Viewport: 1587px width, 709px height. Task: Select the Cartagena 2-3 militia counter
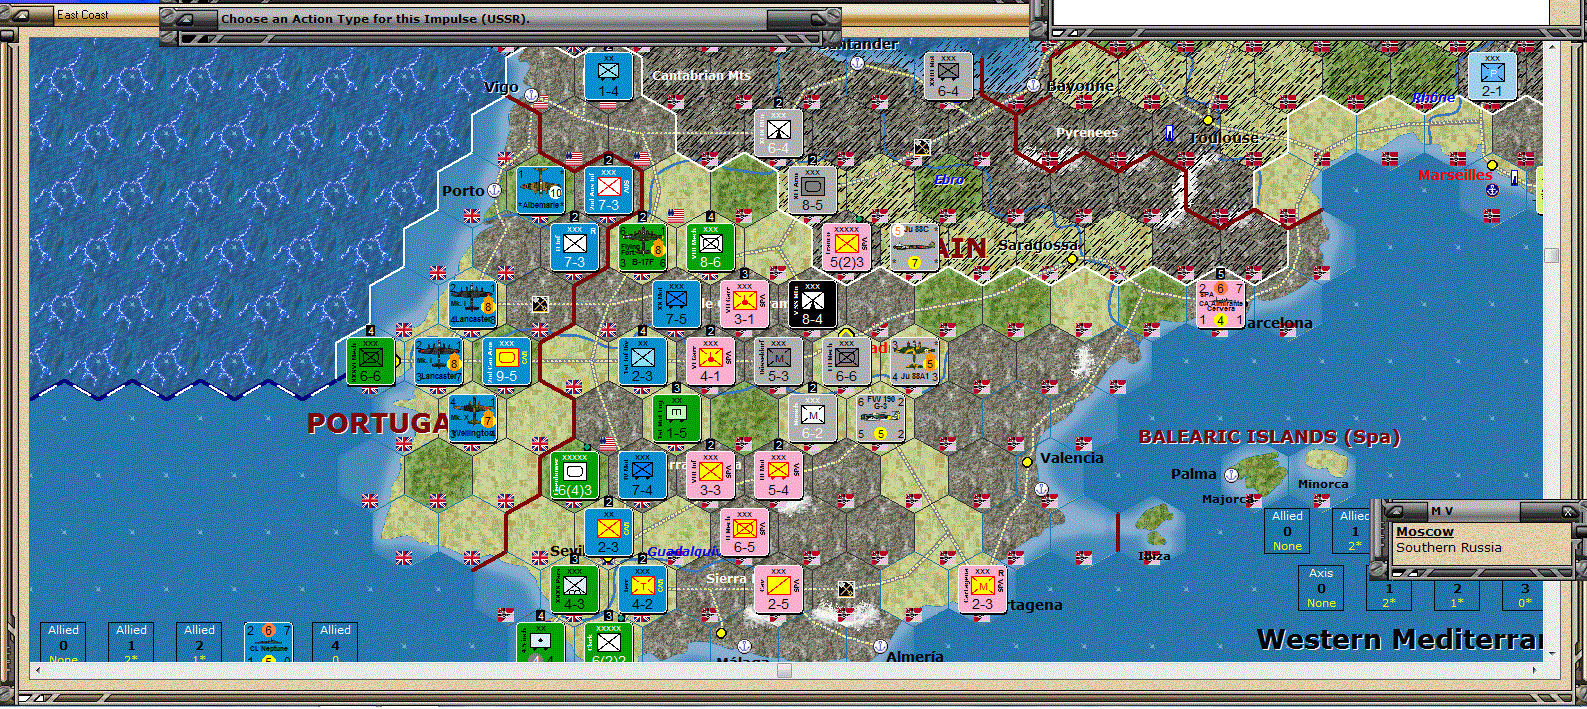click(x=982, y=589)
